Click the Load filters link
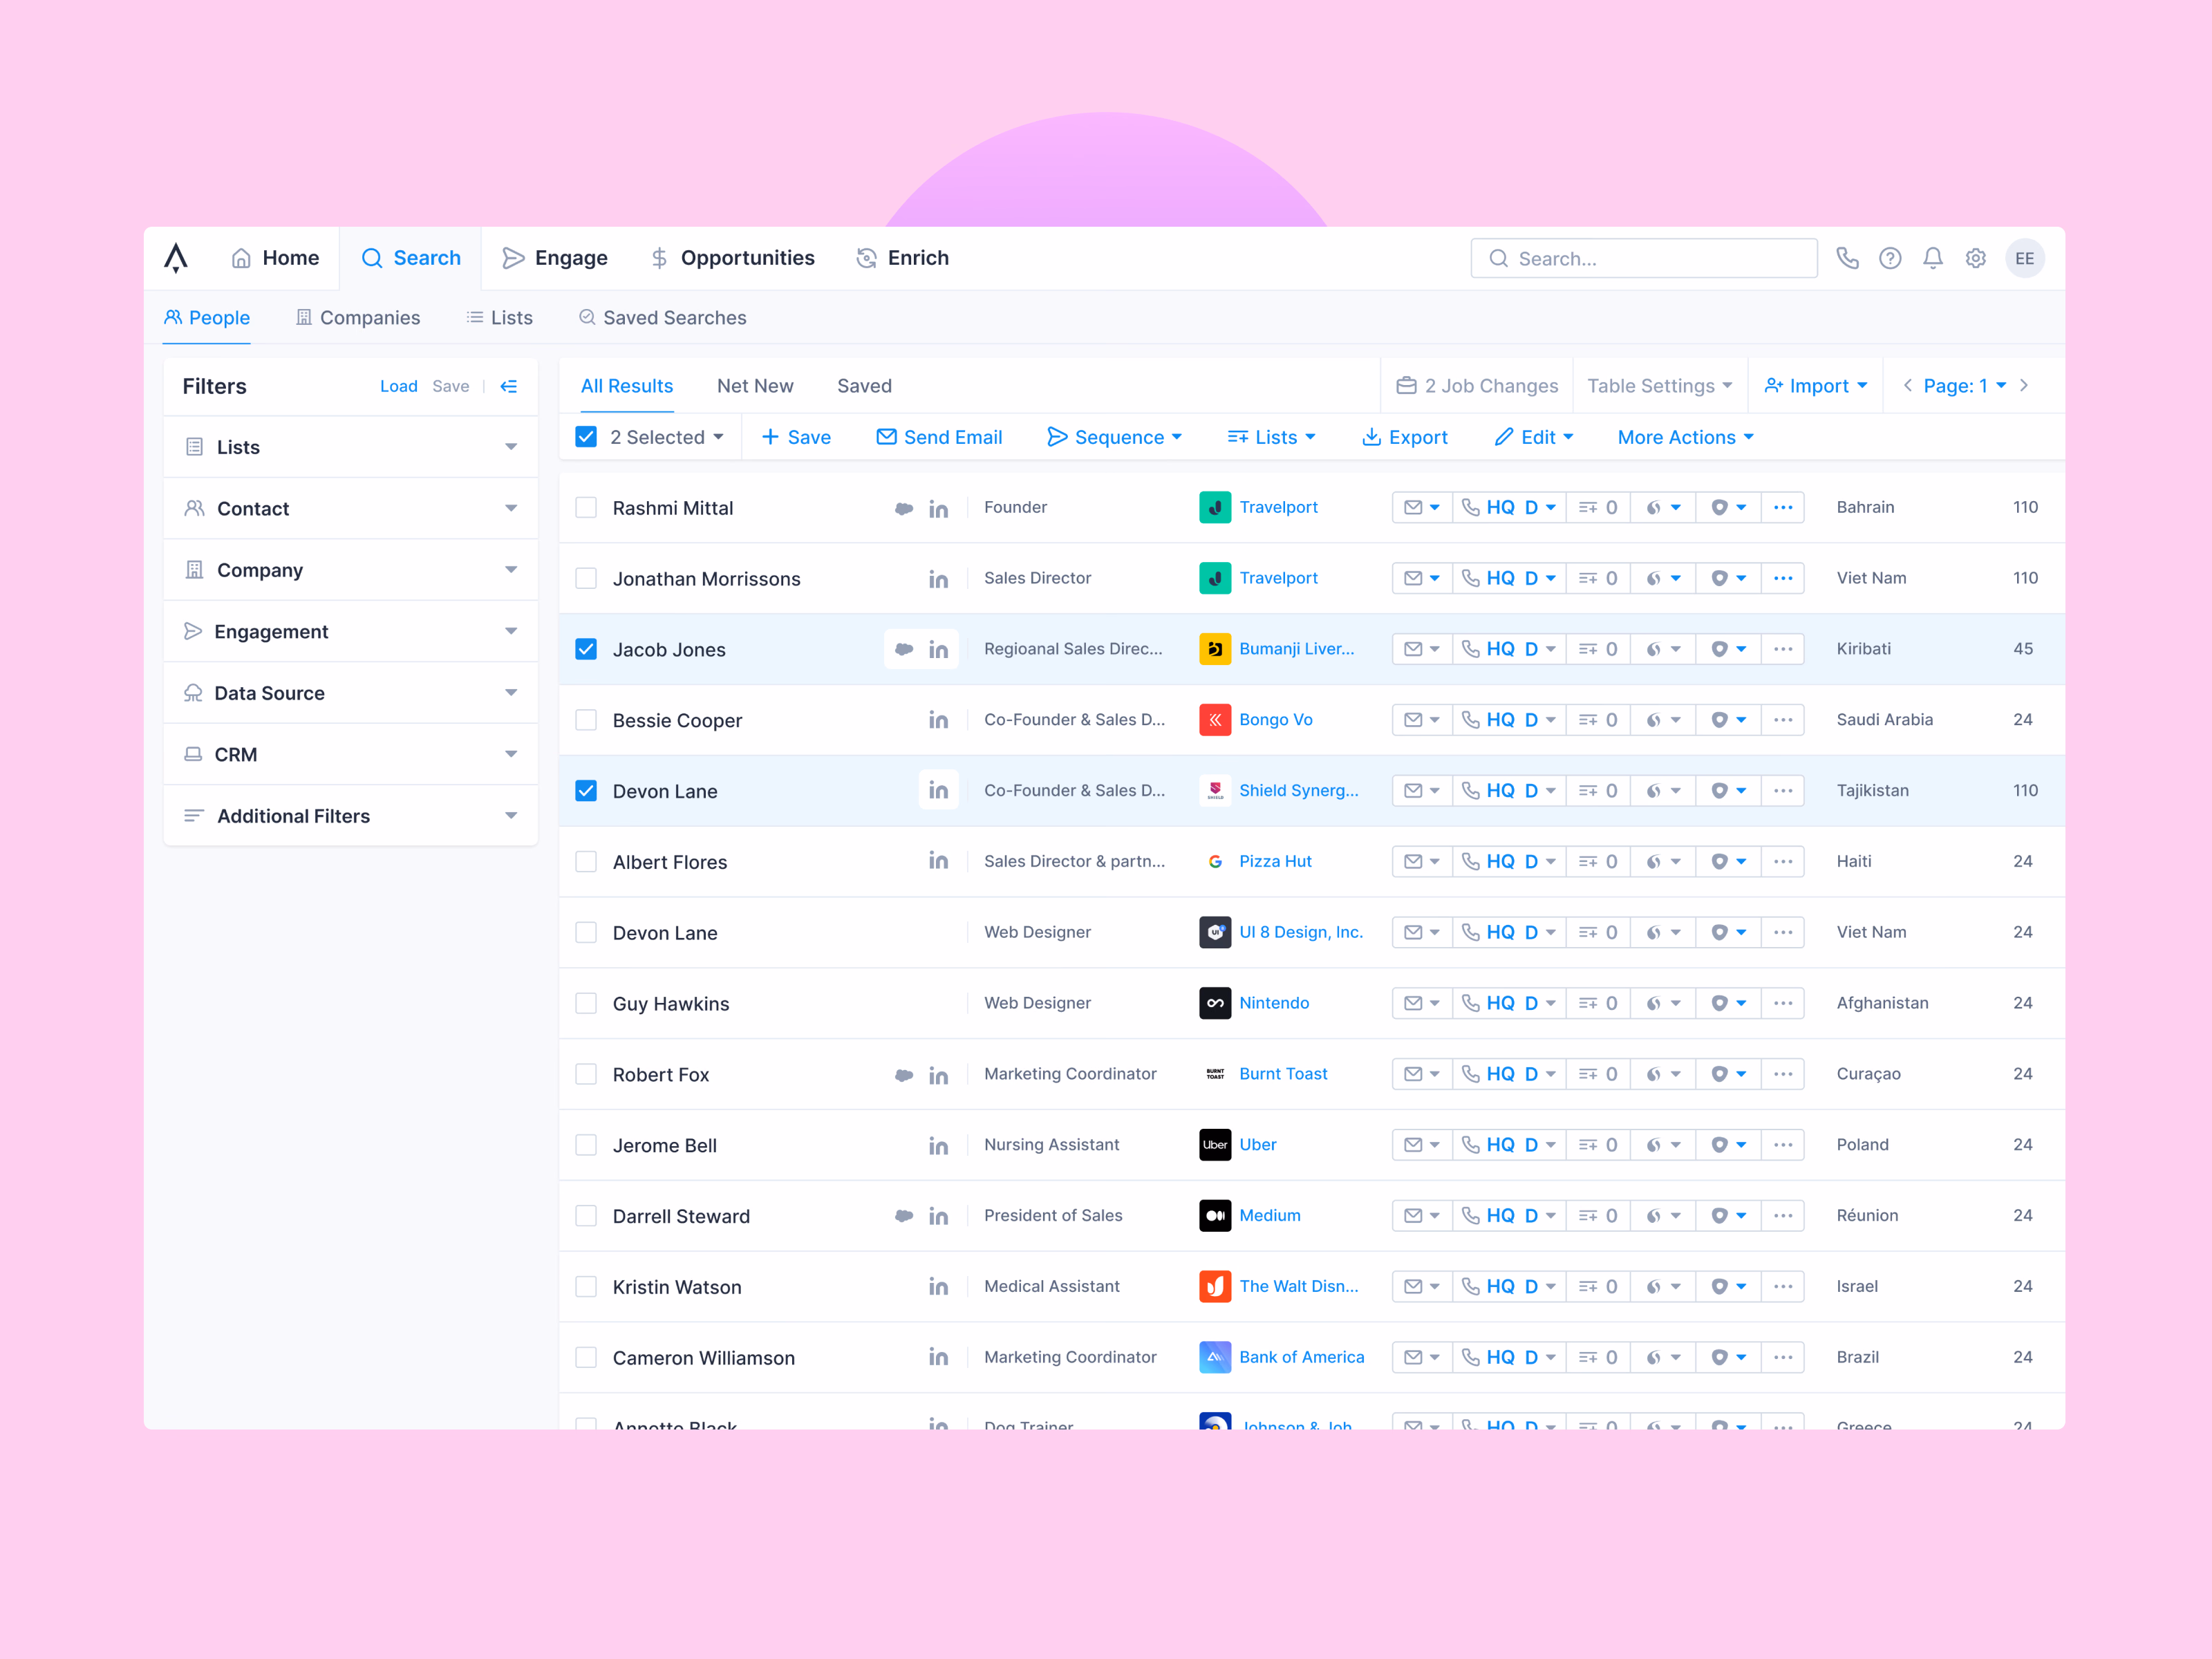 [x=399, y=386]
